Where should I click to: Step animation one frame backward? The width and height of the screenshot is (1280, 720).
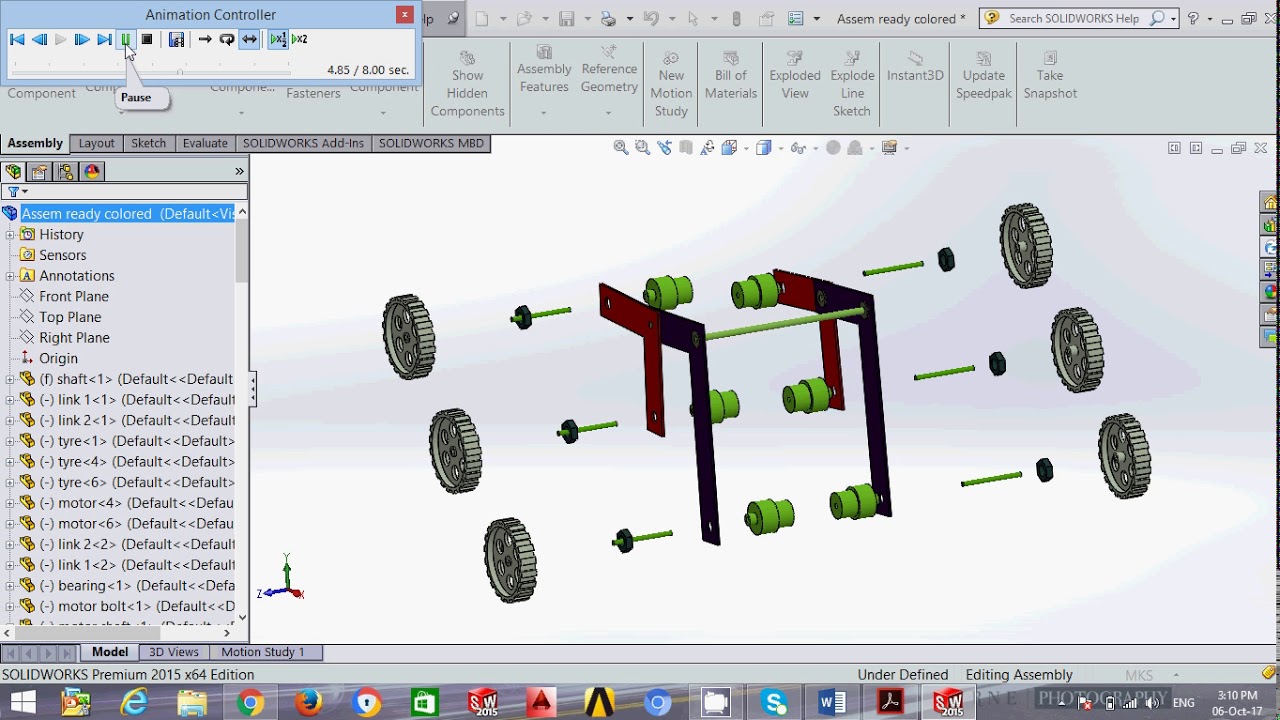(x=39, y=39)
